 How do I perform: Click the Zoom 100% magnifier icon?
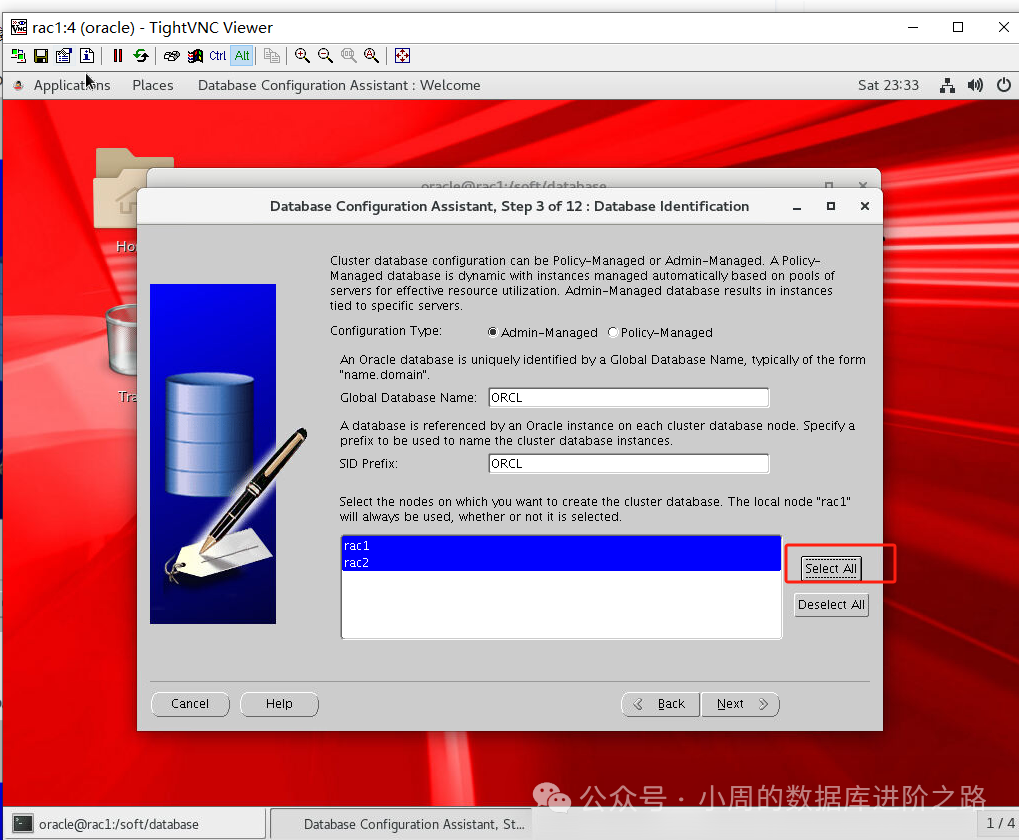(349, 56)
